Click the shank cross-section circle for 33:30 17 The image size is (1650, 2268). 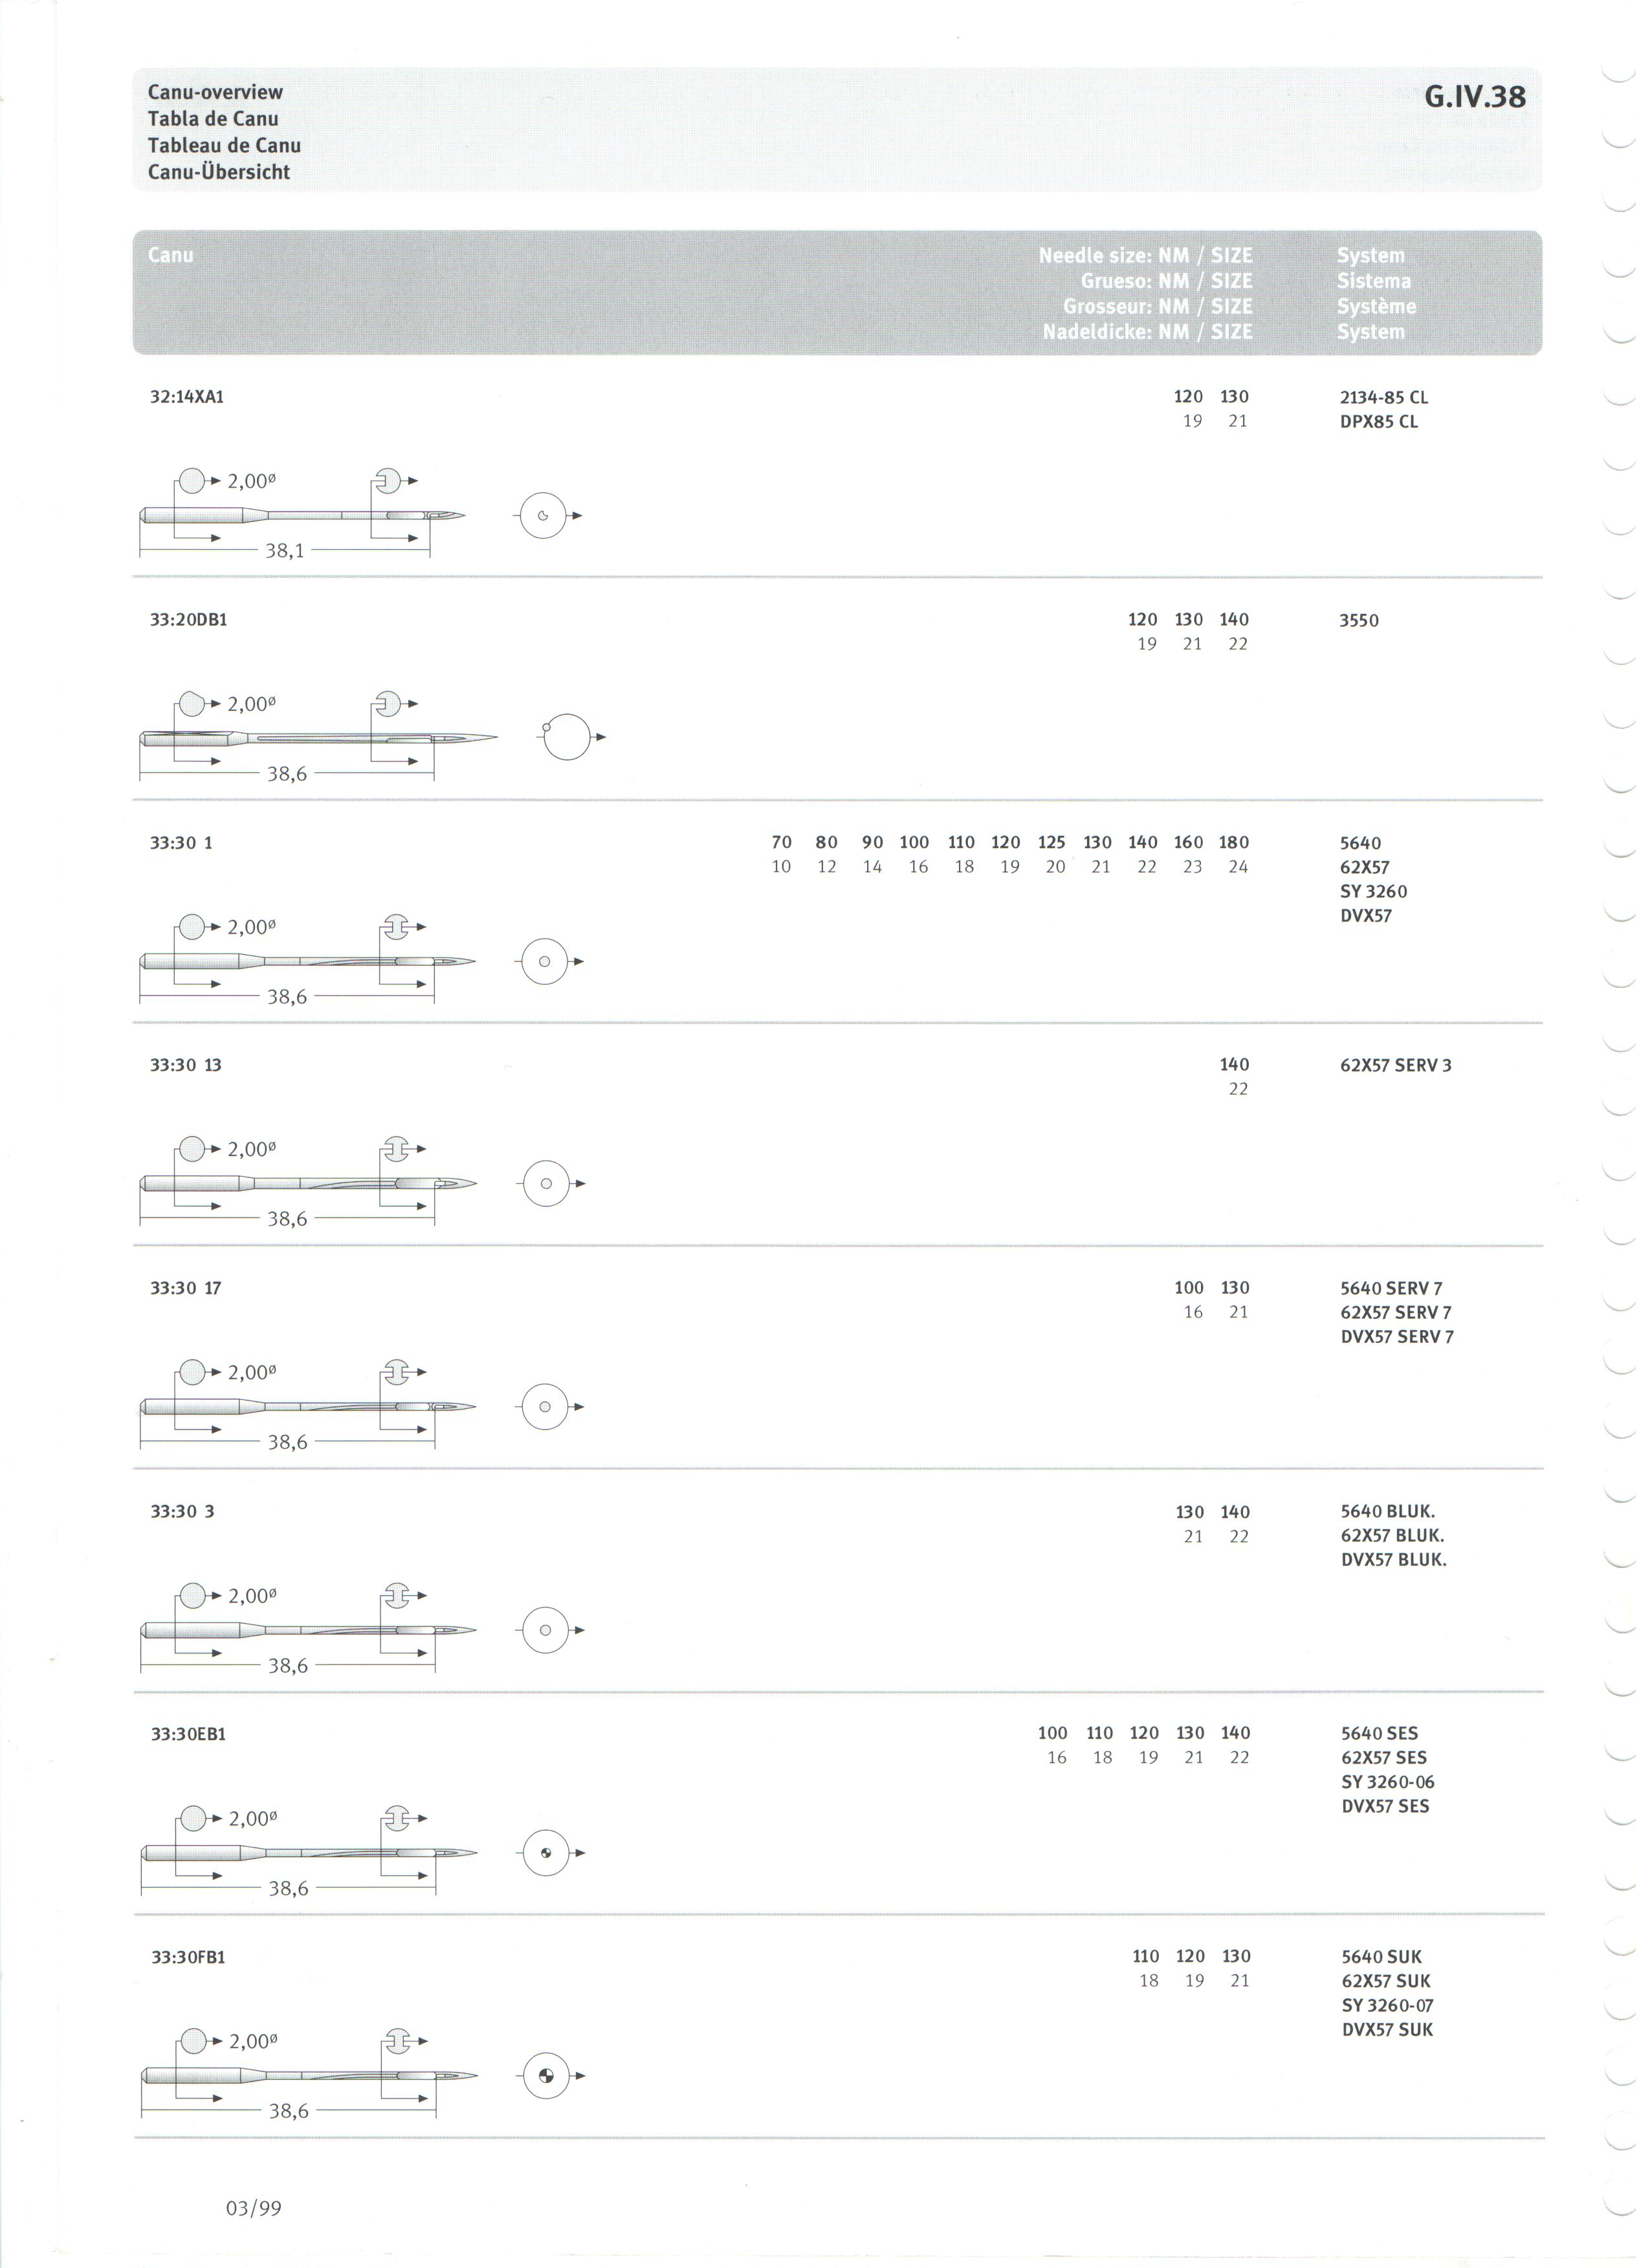[x=193, y=1372]
